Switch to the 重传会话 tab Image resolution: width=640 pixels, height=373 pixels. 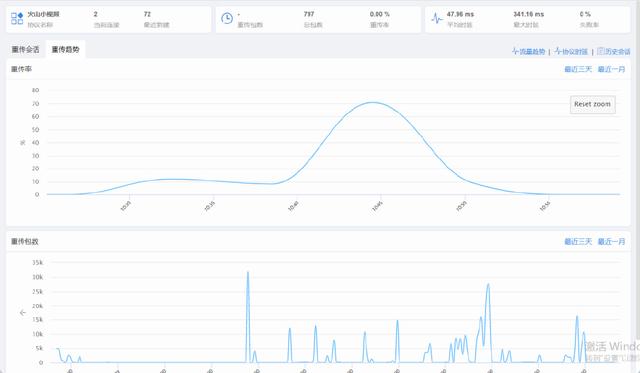[x=25, y=49]
